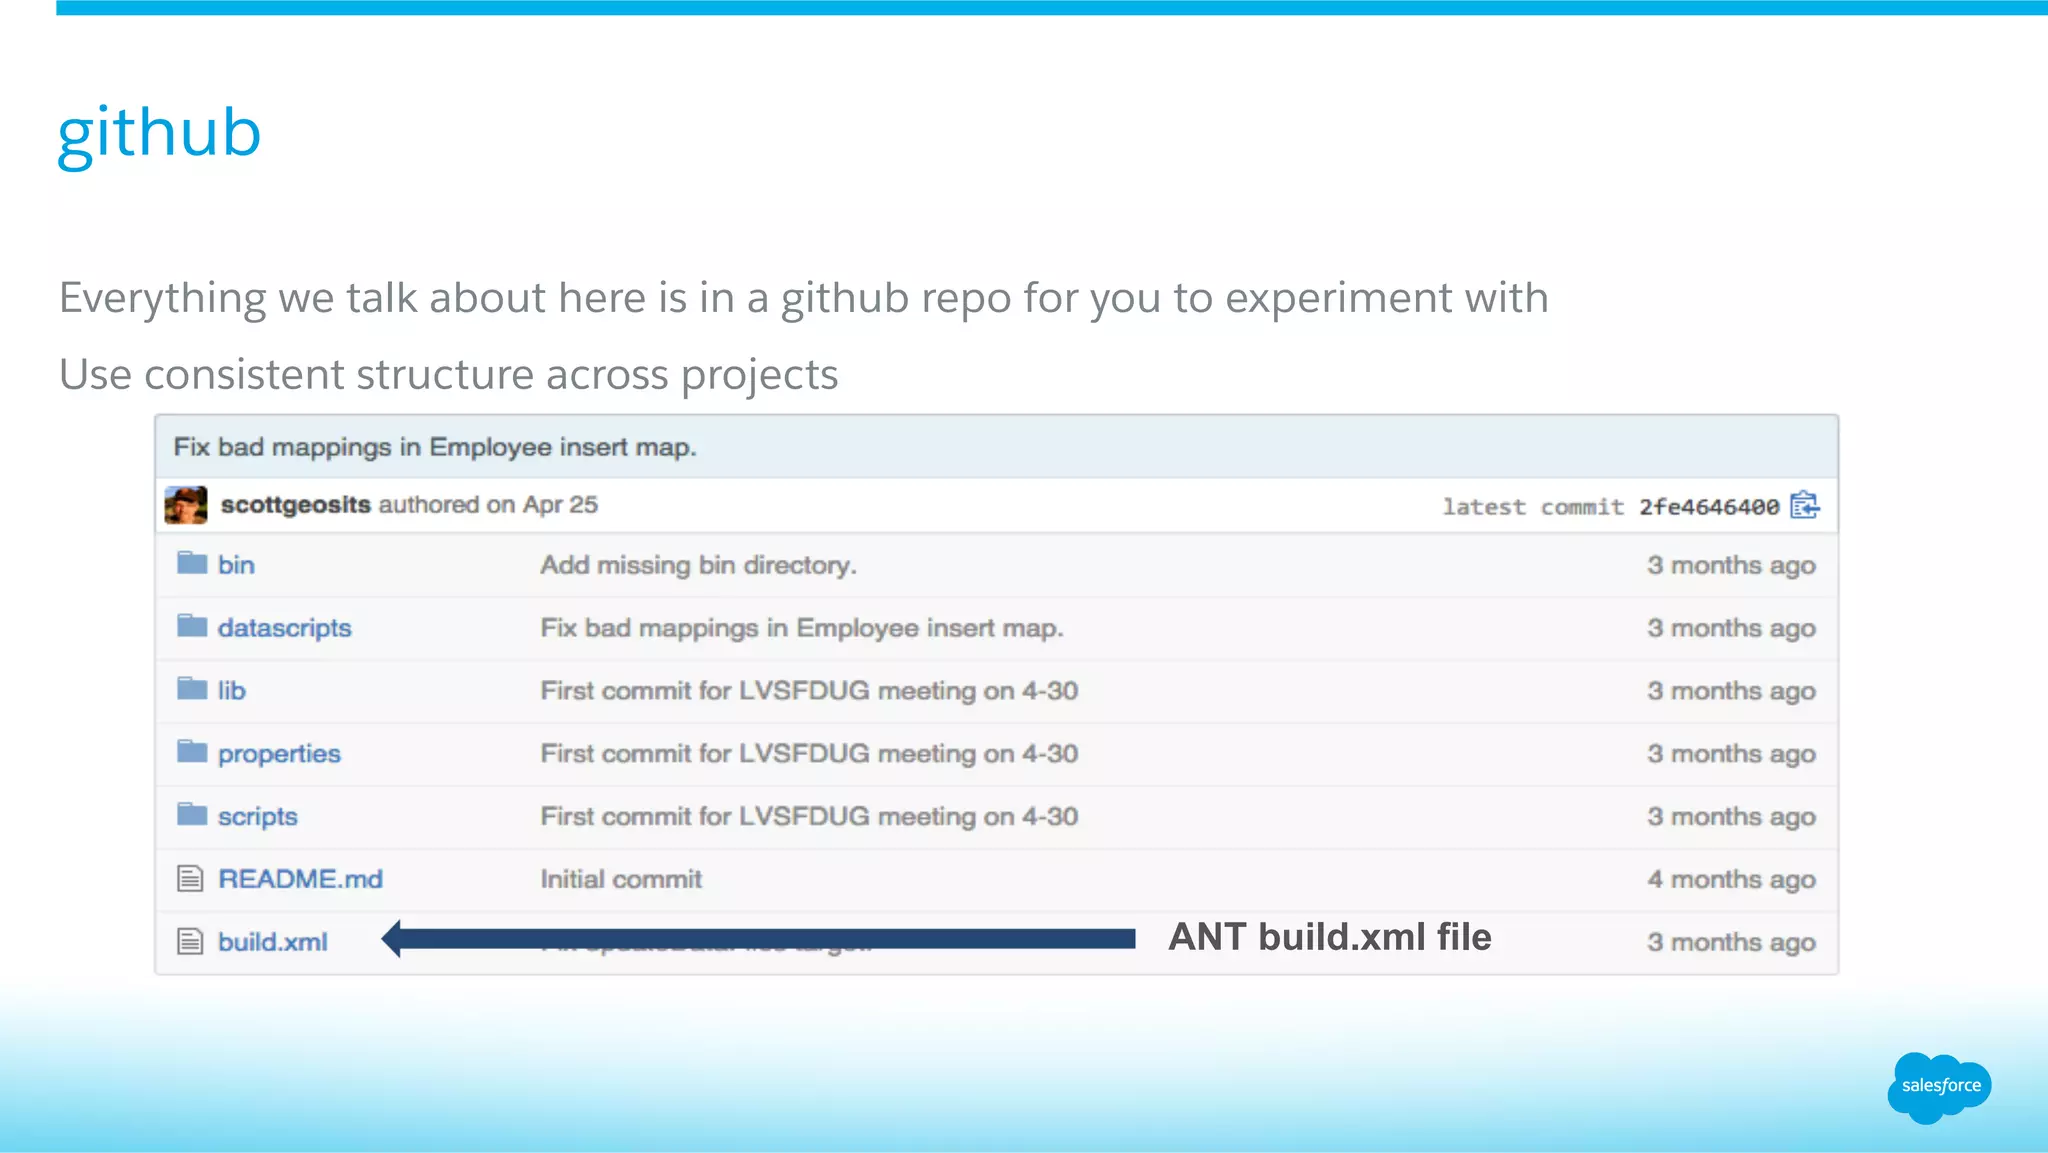
Task: Click the bin folder icon
Action: pos(192,563)
